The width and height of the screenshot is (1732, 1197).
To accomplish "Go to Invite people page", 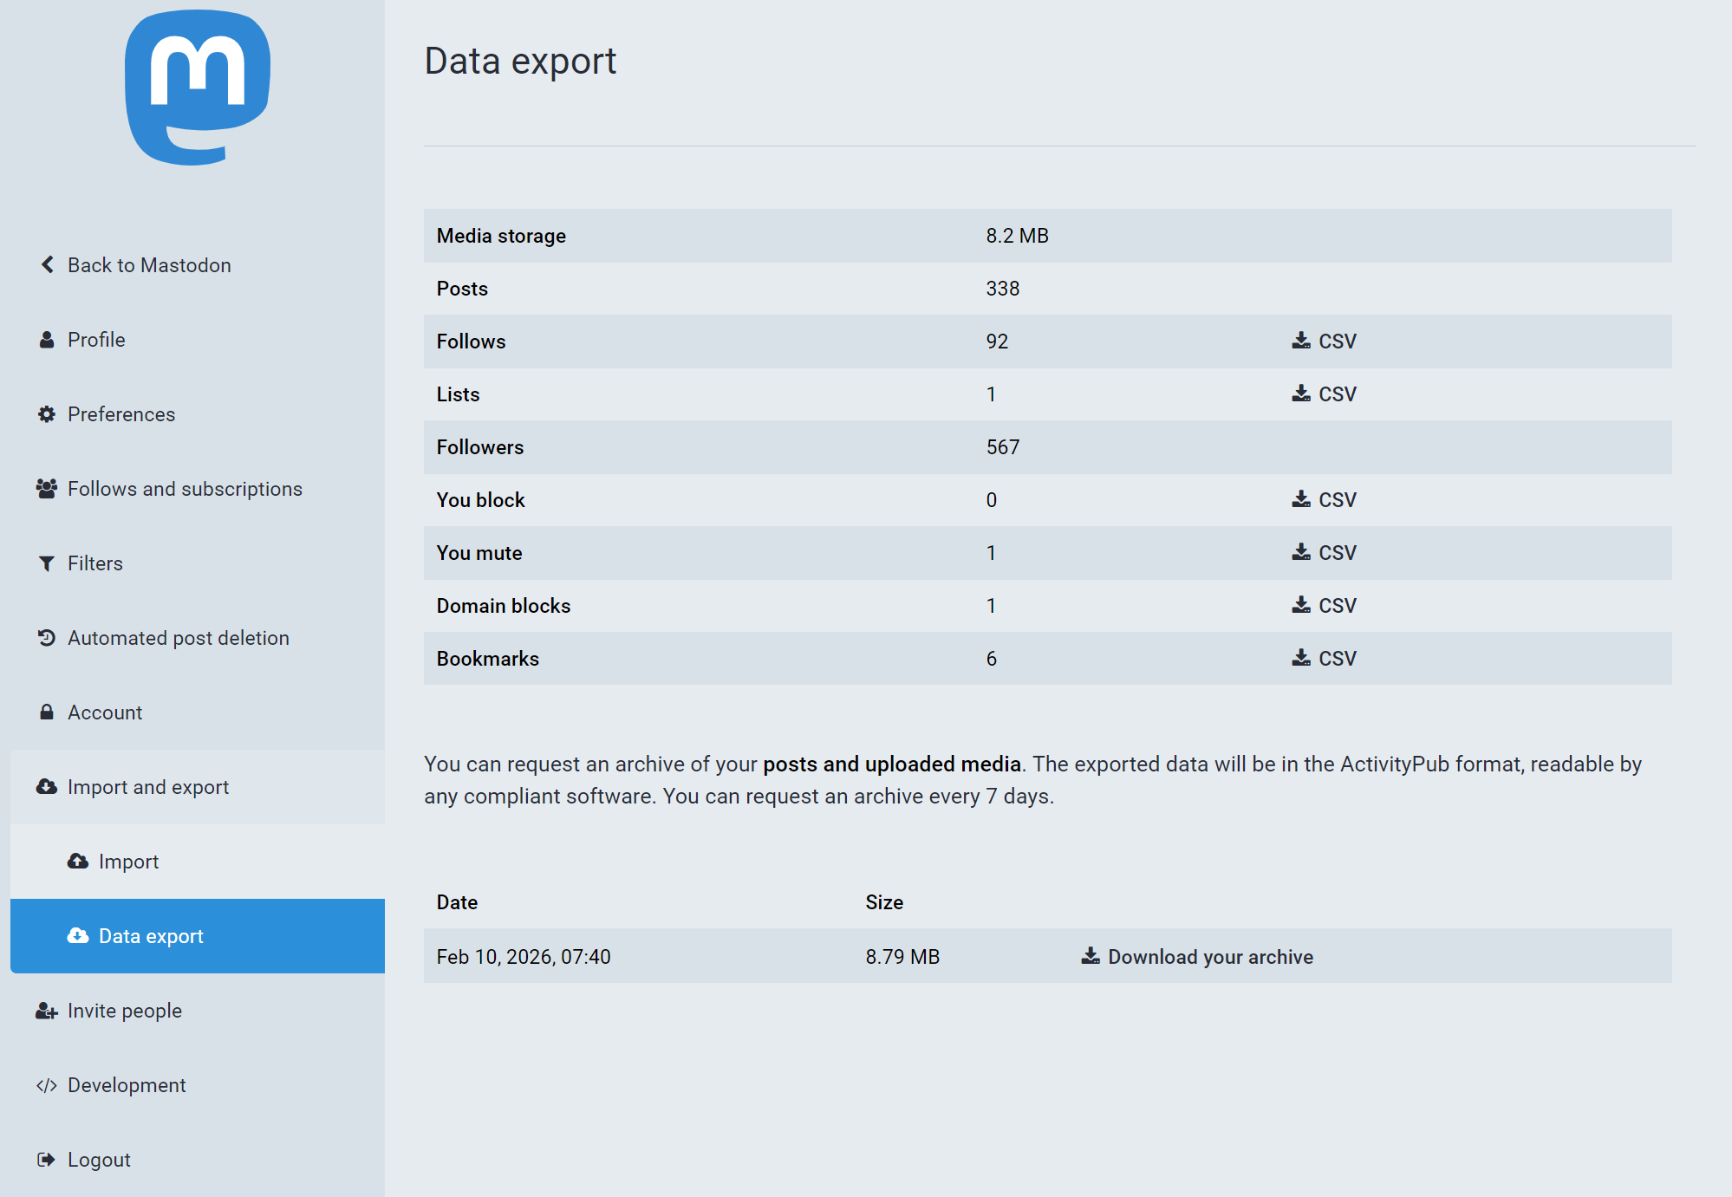I will pyautogui.click(x=124, y=1011).
